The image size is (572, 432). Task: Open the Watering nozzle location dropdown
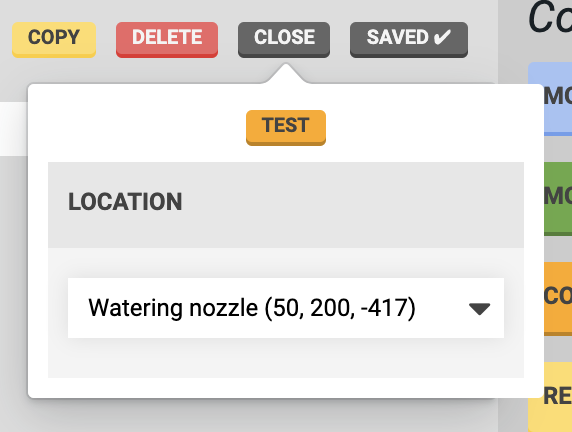click(286, 308)
